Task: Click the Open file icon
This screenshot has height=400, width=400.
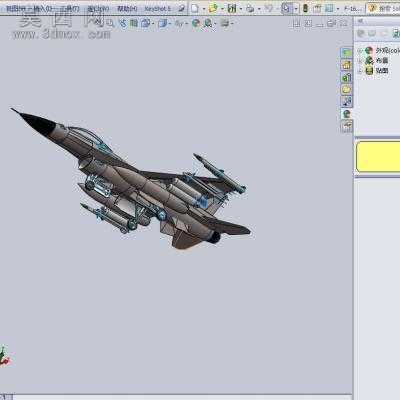Action: coord(213,8)
